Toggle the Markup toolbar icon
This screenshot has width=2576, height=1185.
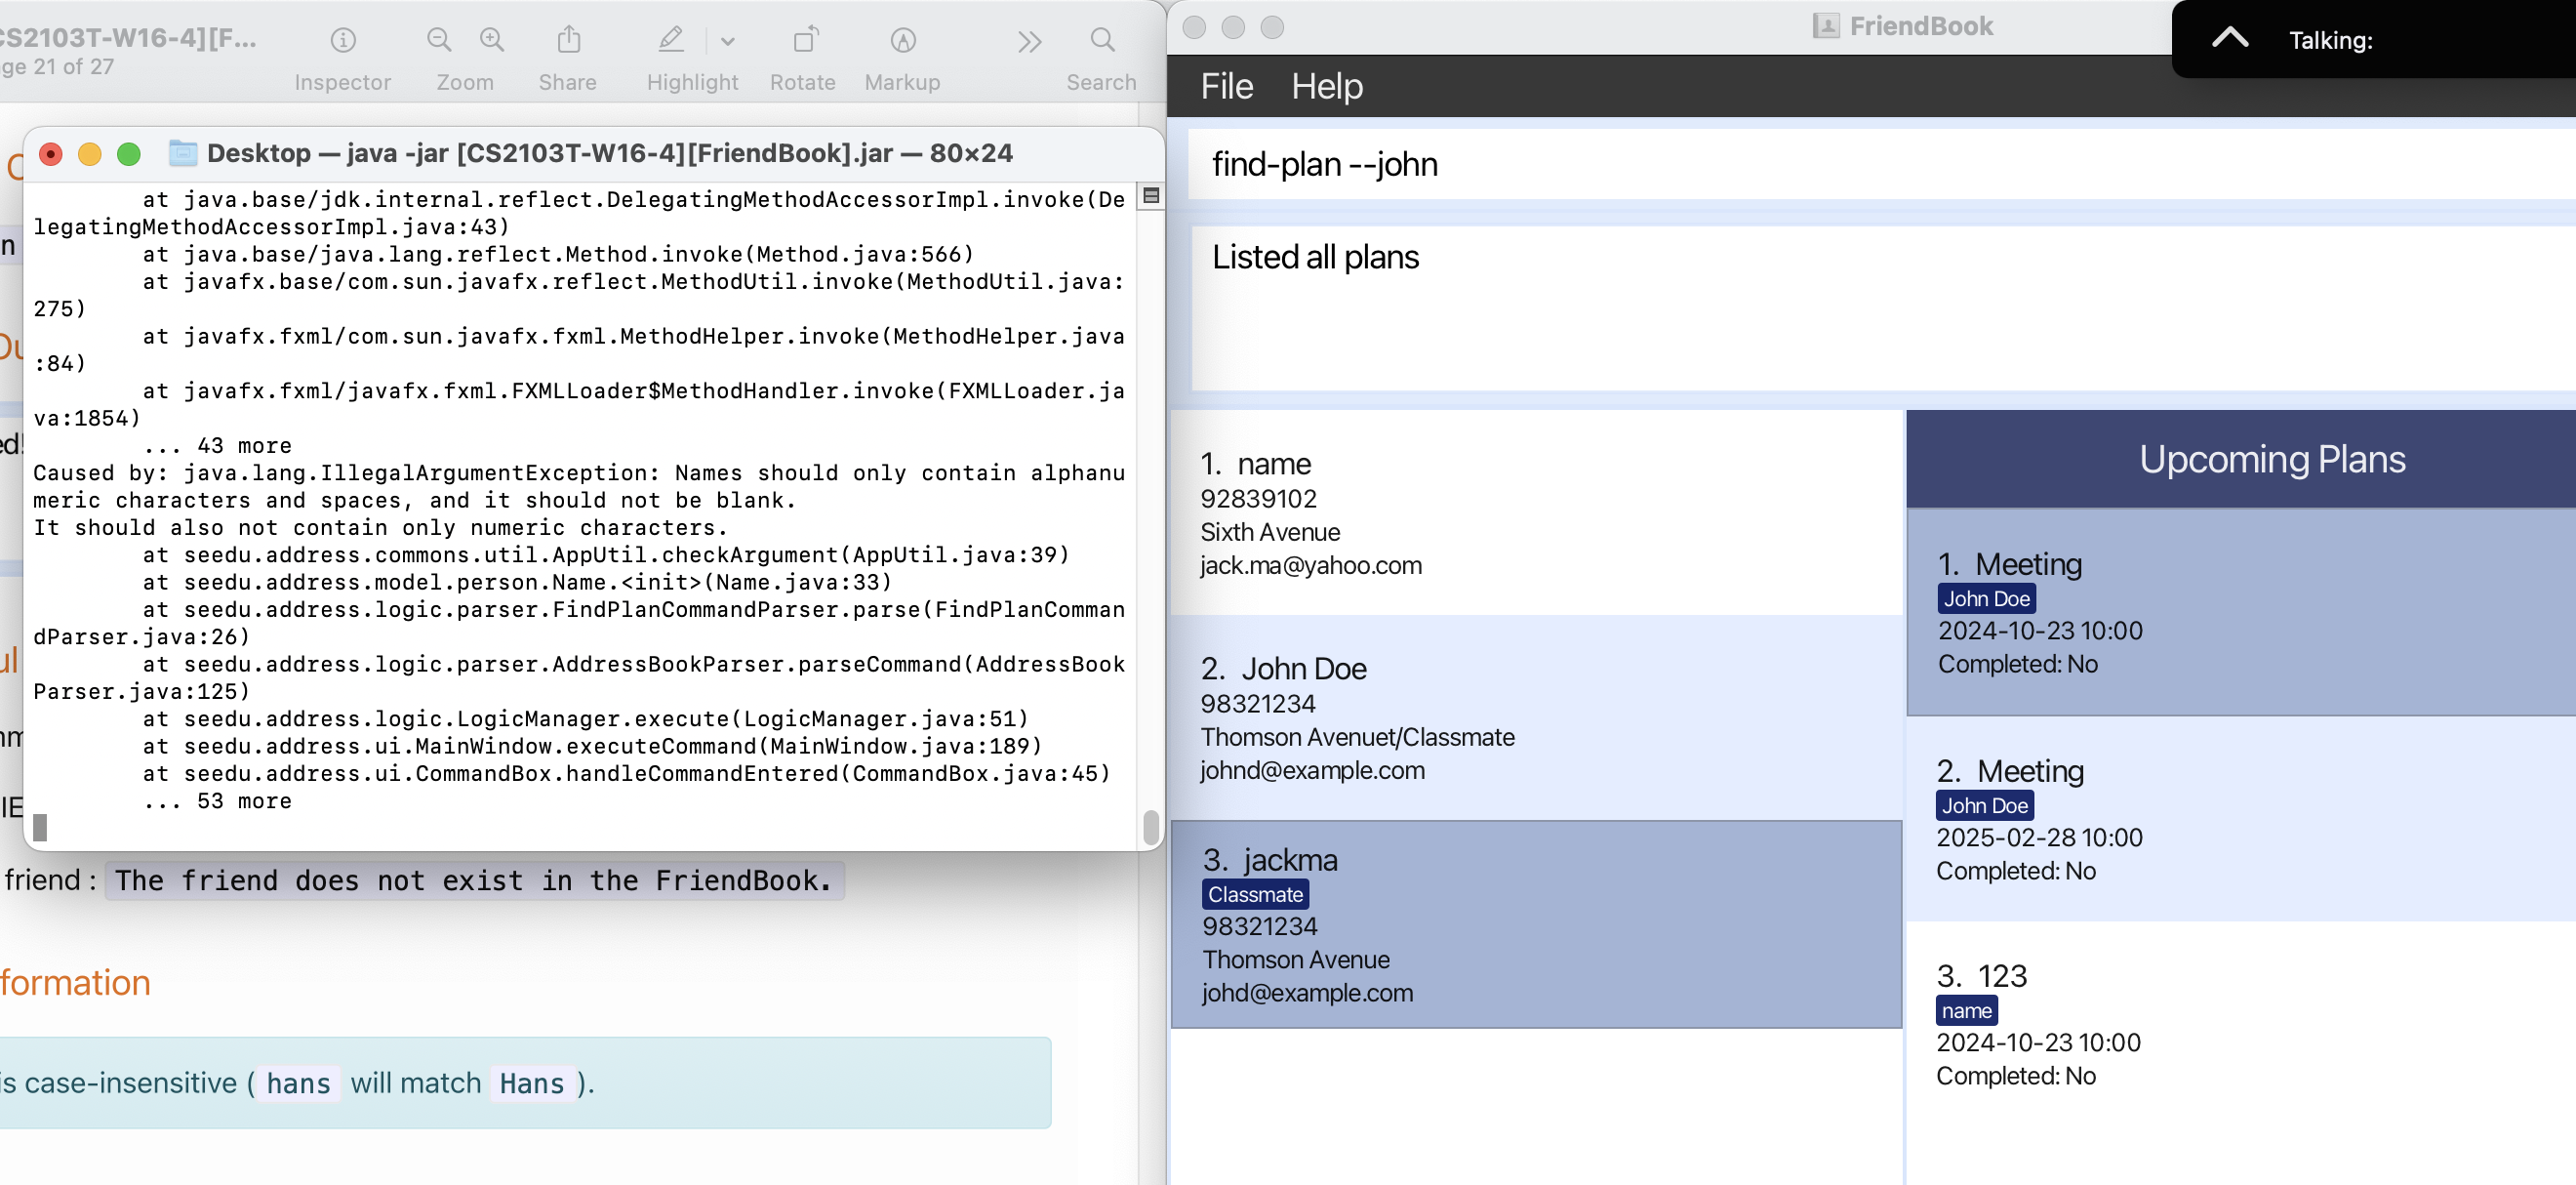[x=902, y=40]
